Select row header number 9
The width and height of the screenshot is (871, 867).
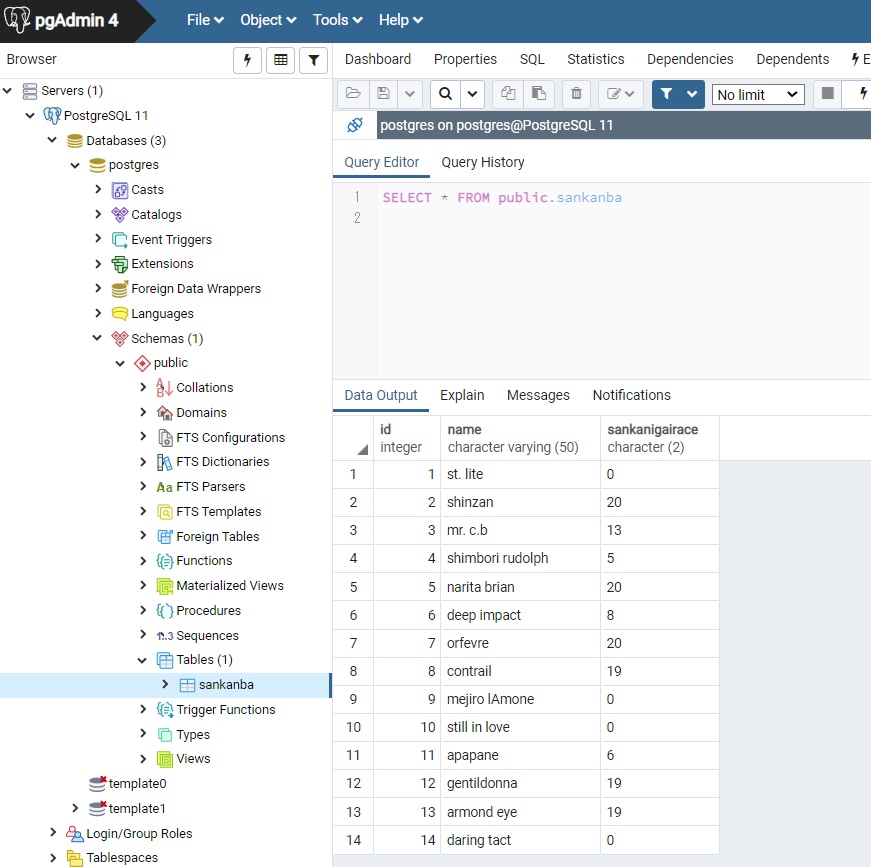(x=353, y=699)
